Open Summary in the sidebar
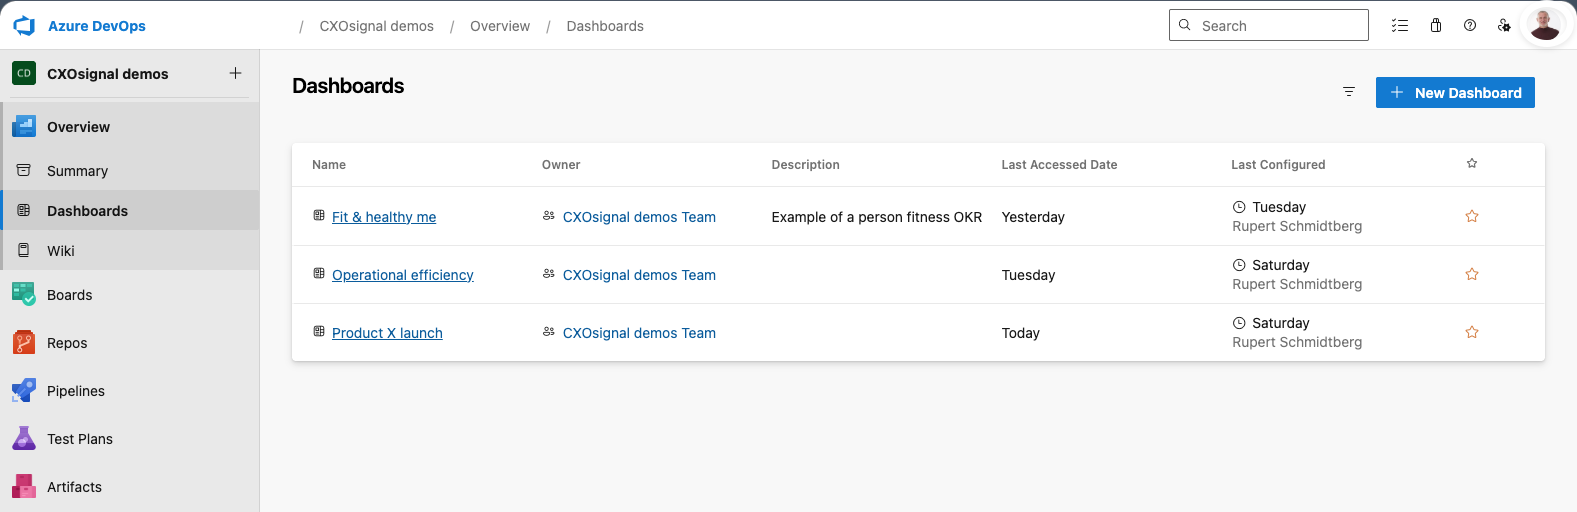Viewport: 1577px width, 512px height. (130, 171)
